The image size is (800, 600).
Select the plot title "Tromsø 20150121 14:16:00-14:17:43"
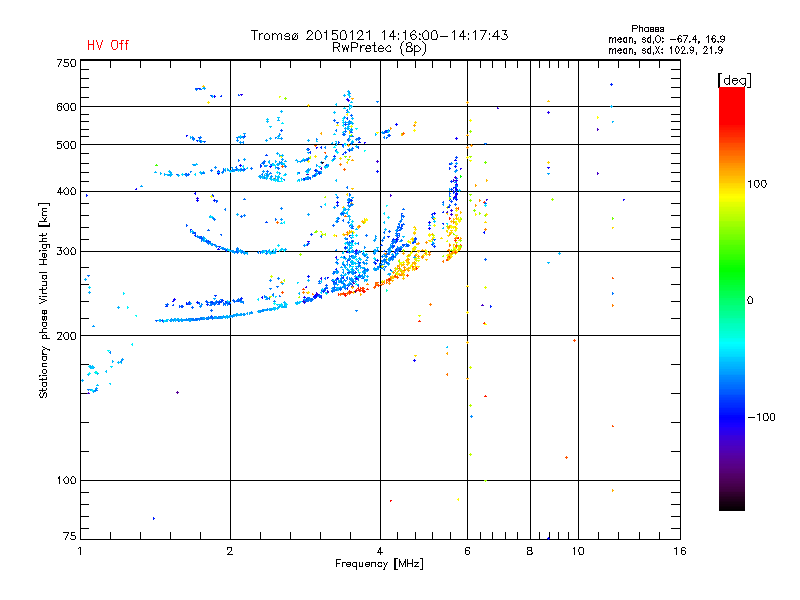click(379, 35)
